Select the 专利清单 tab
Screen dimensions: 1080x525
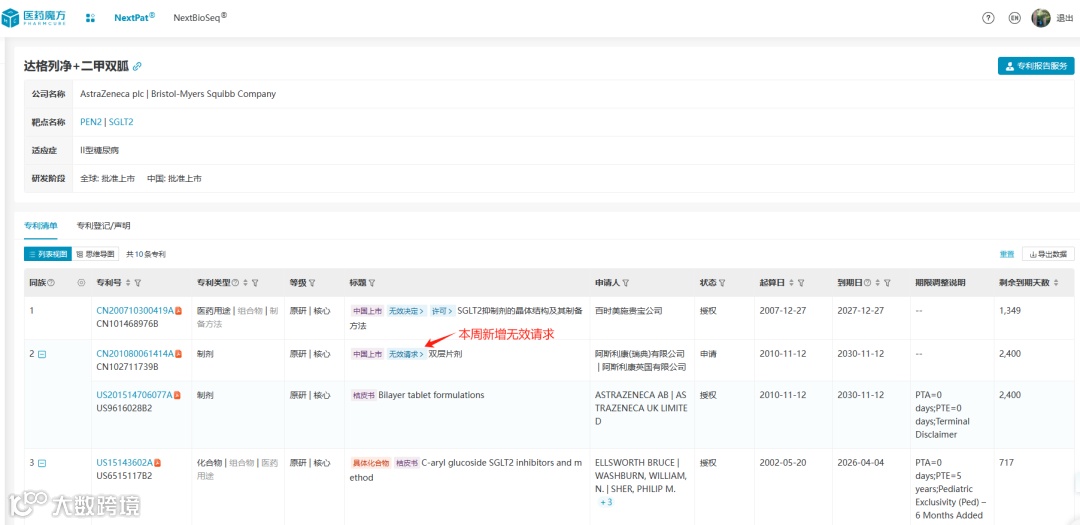(x=41, y=225)
